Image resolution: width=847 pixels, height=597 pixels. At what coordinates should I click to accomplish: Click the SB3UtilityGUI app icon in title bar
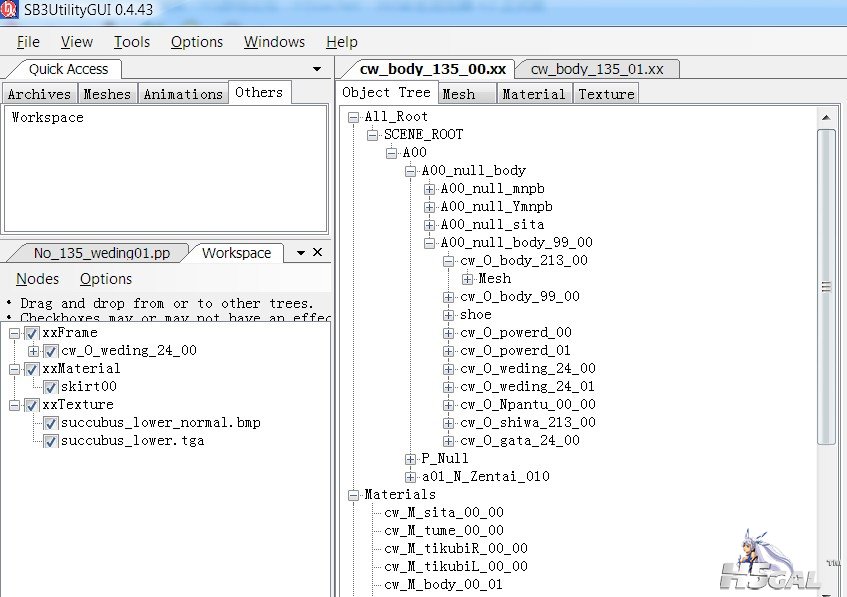coord(11,12)
